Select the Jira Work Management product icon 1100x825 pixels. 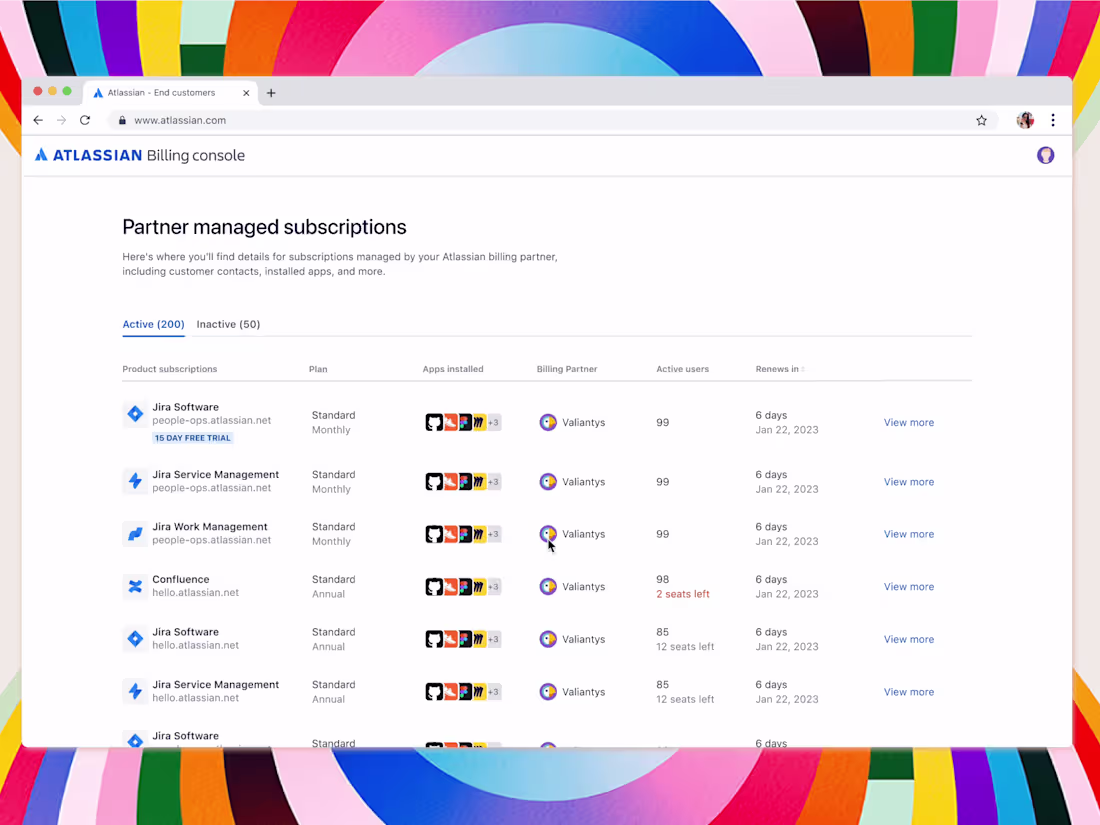(x=135, y=533)
